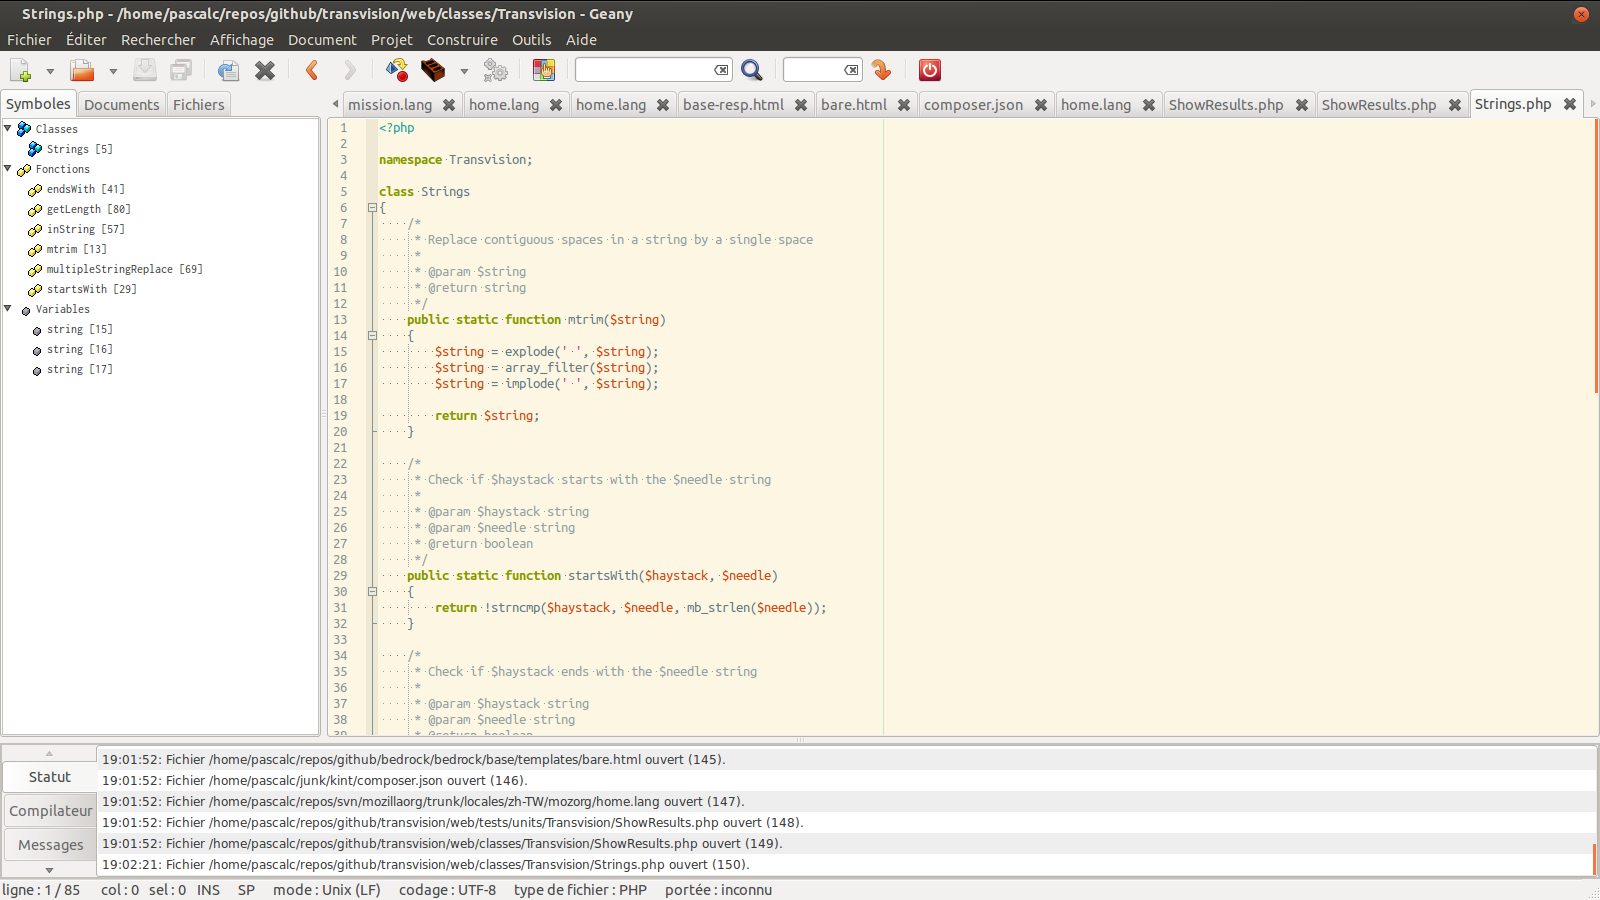The width and height of the screenshot is (1600, 900).
Task: Click the new file icon
Action: 21,70
